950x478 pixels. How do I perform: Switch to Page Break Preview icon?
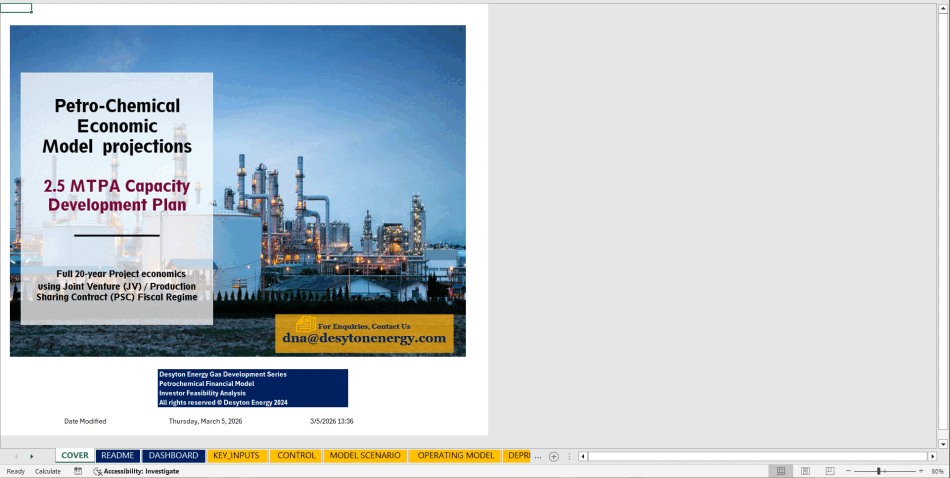pyautogui.click(x=829, y=471)
